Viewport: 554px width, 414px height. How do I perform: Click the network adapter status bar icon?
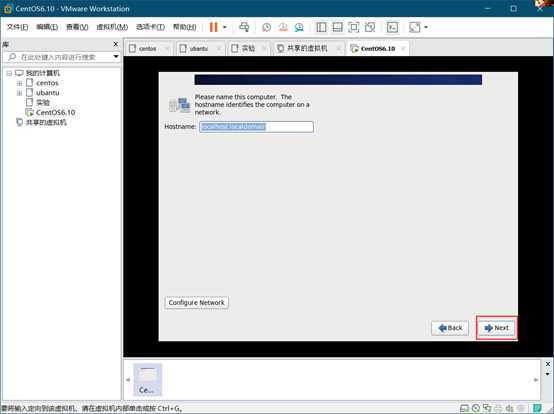(487, 409)
